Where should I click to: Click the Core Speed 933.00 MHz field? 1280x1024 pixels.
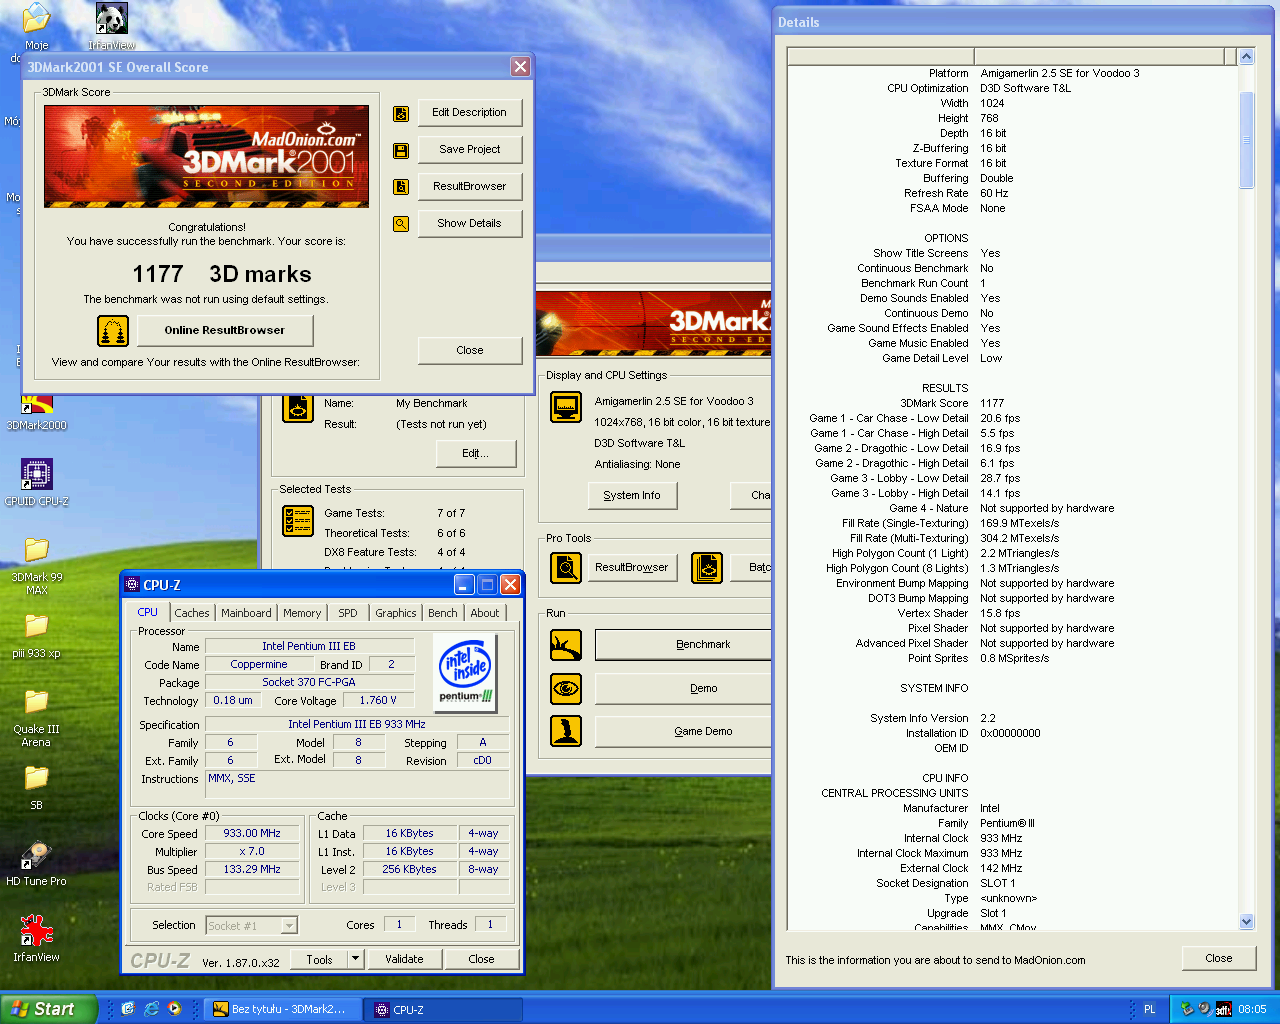coord(252,834)
